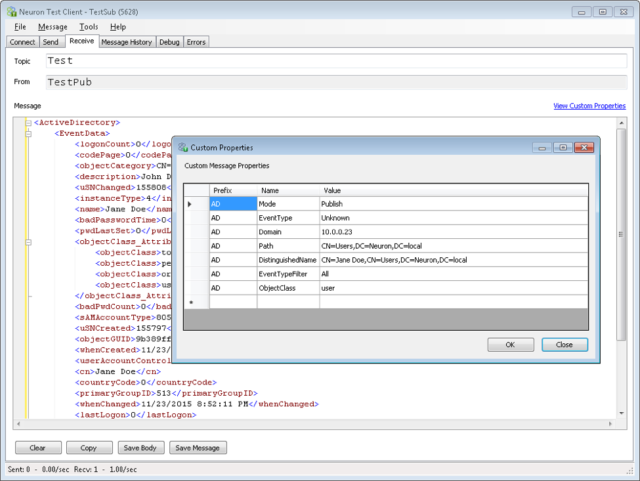The width and height of the screenshot is (640, 481).
Task: Click the Clear button
Action: [37, 448]
